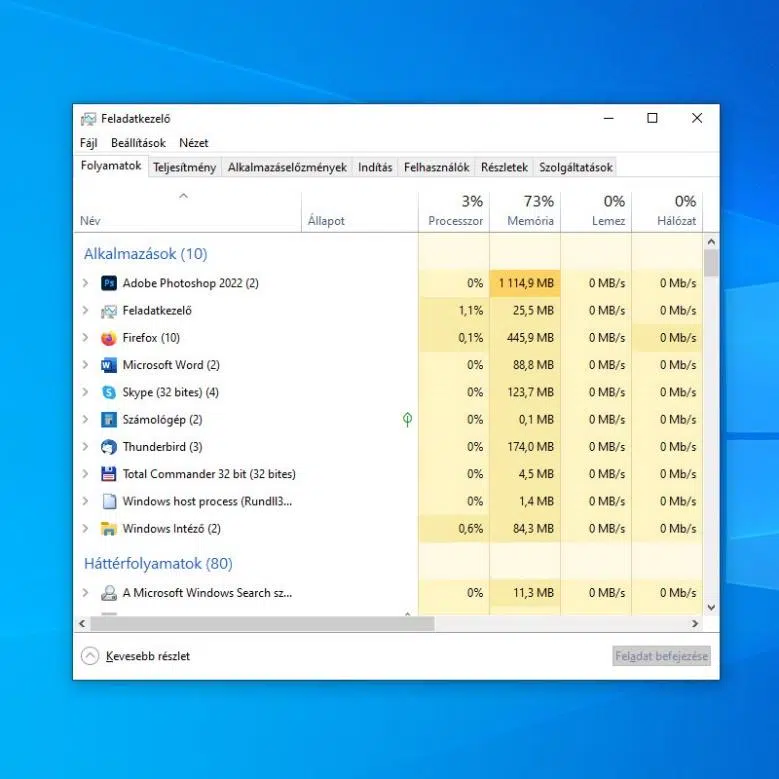Screen dimensions: 779x779
Task: Sort by the Állapot column header
Action: 360,212
